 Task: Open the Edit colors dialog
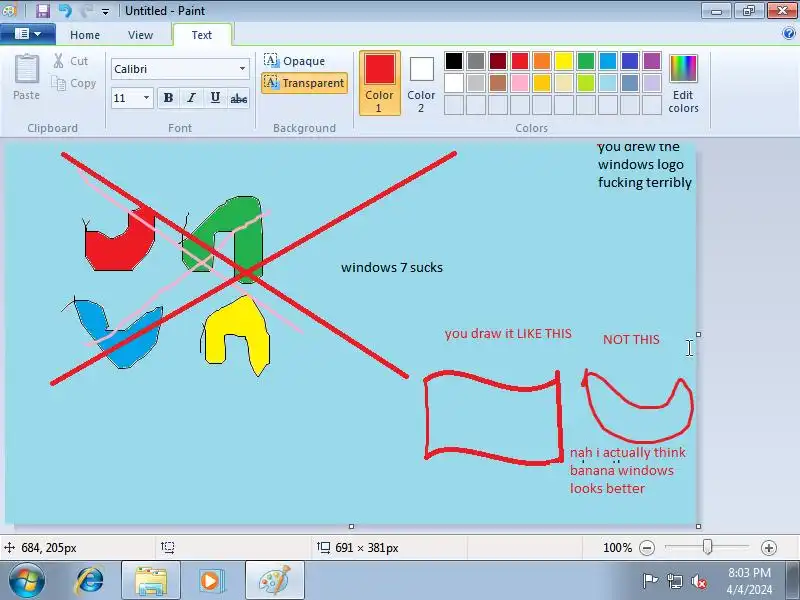[683, 83]
